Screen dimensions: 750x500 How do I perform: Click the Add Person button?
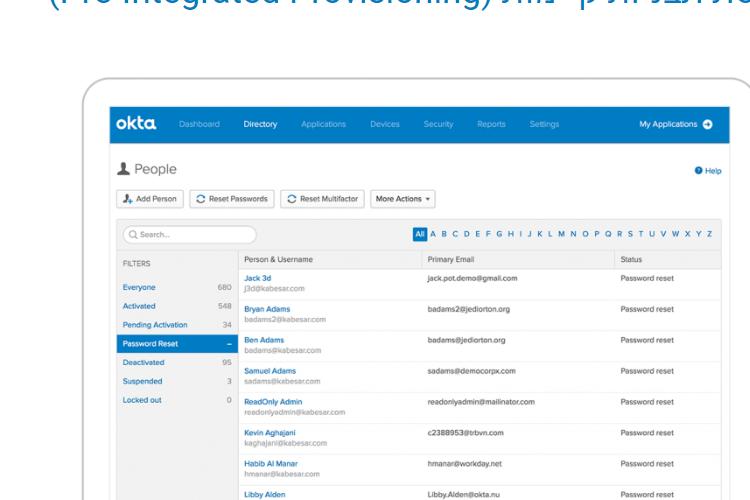click(150, 199)
